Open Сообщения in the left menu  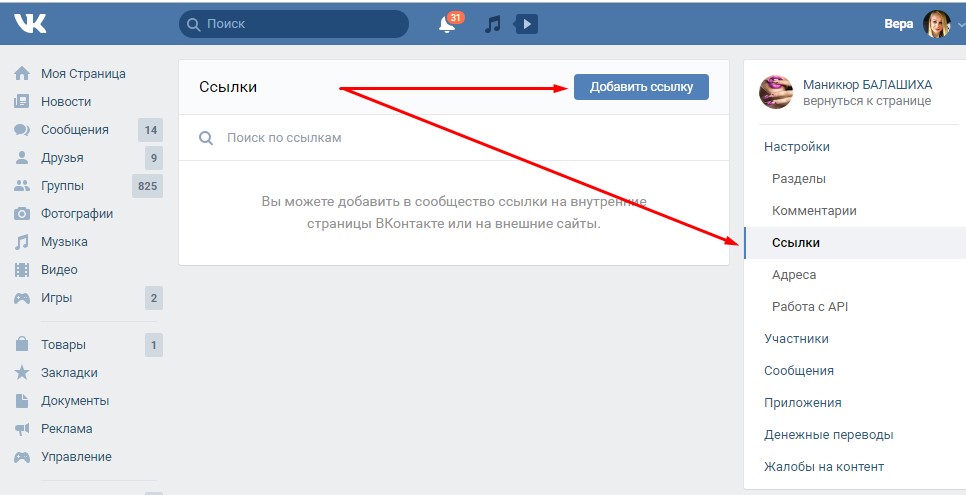[75, 130]
